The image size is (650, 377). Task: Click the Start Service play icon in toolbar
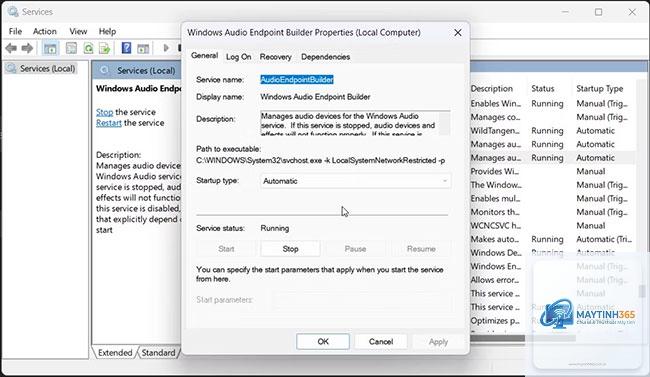tap(166, 48)
